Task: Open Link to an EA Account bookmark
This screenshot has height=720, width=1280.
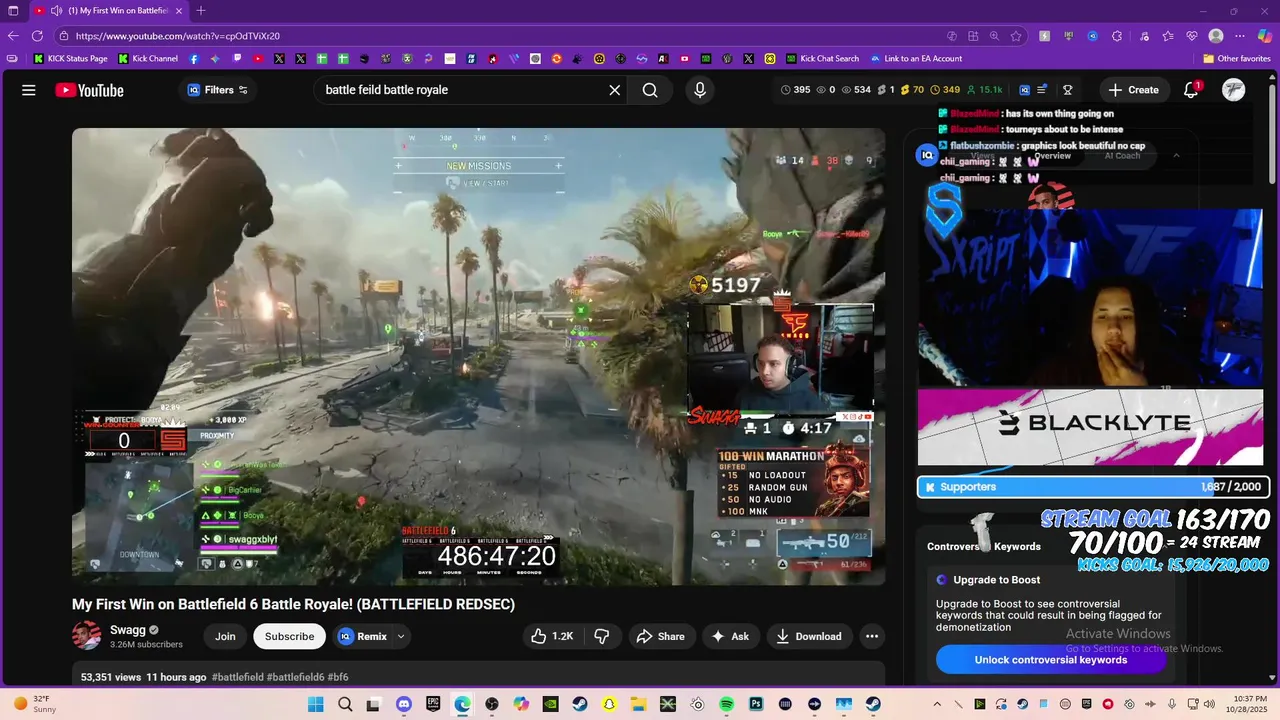Action: (916, 59)
